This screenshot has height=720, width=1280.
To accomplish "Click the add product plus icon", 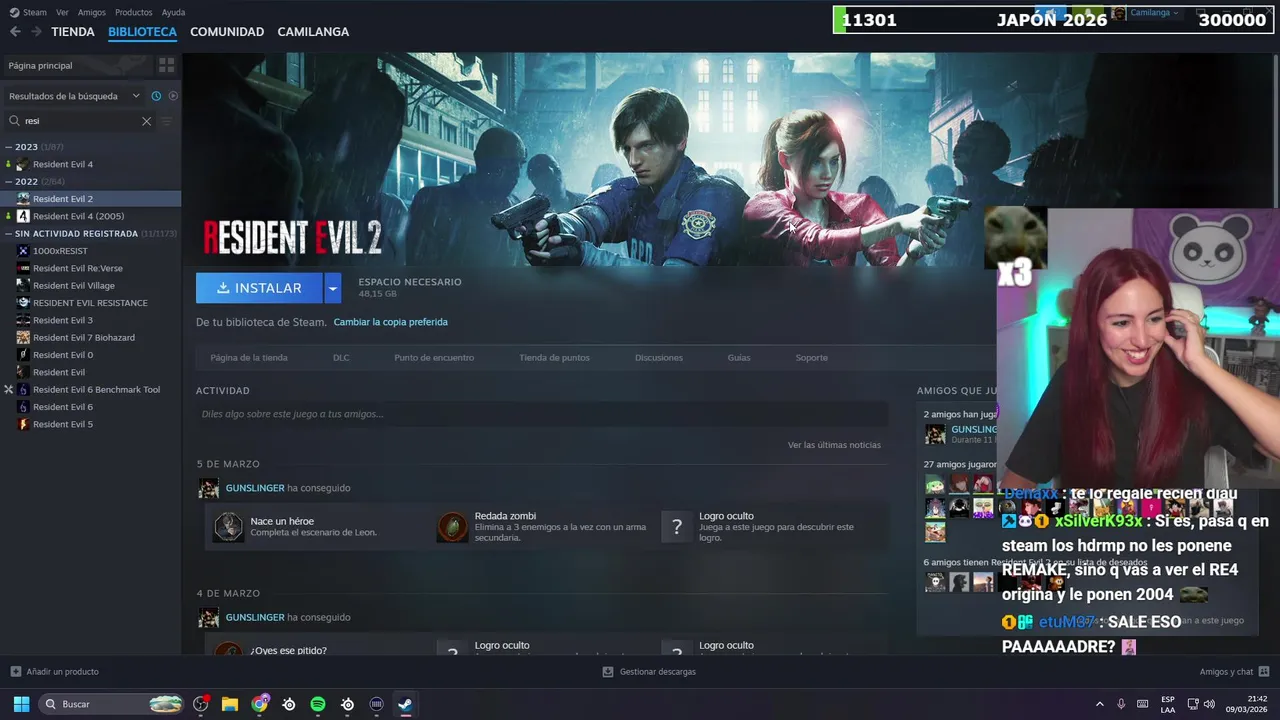I will point(15,671).
